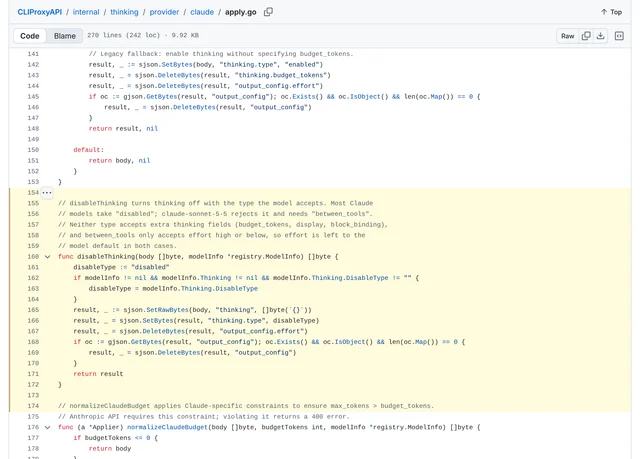Click normalizeClaudeBudget function name on line 176
This screenshot has width=640, height=459.
(167, 427)
